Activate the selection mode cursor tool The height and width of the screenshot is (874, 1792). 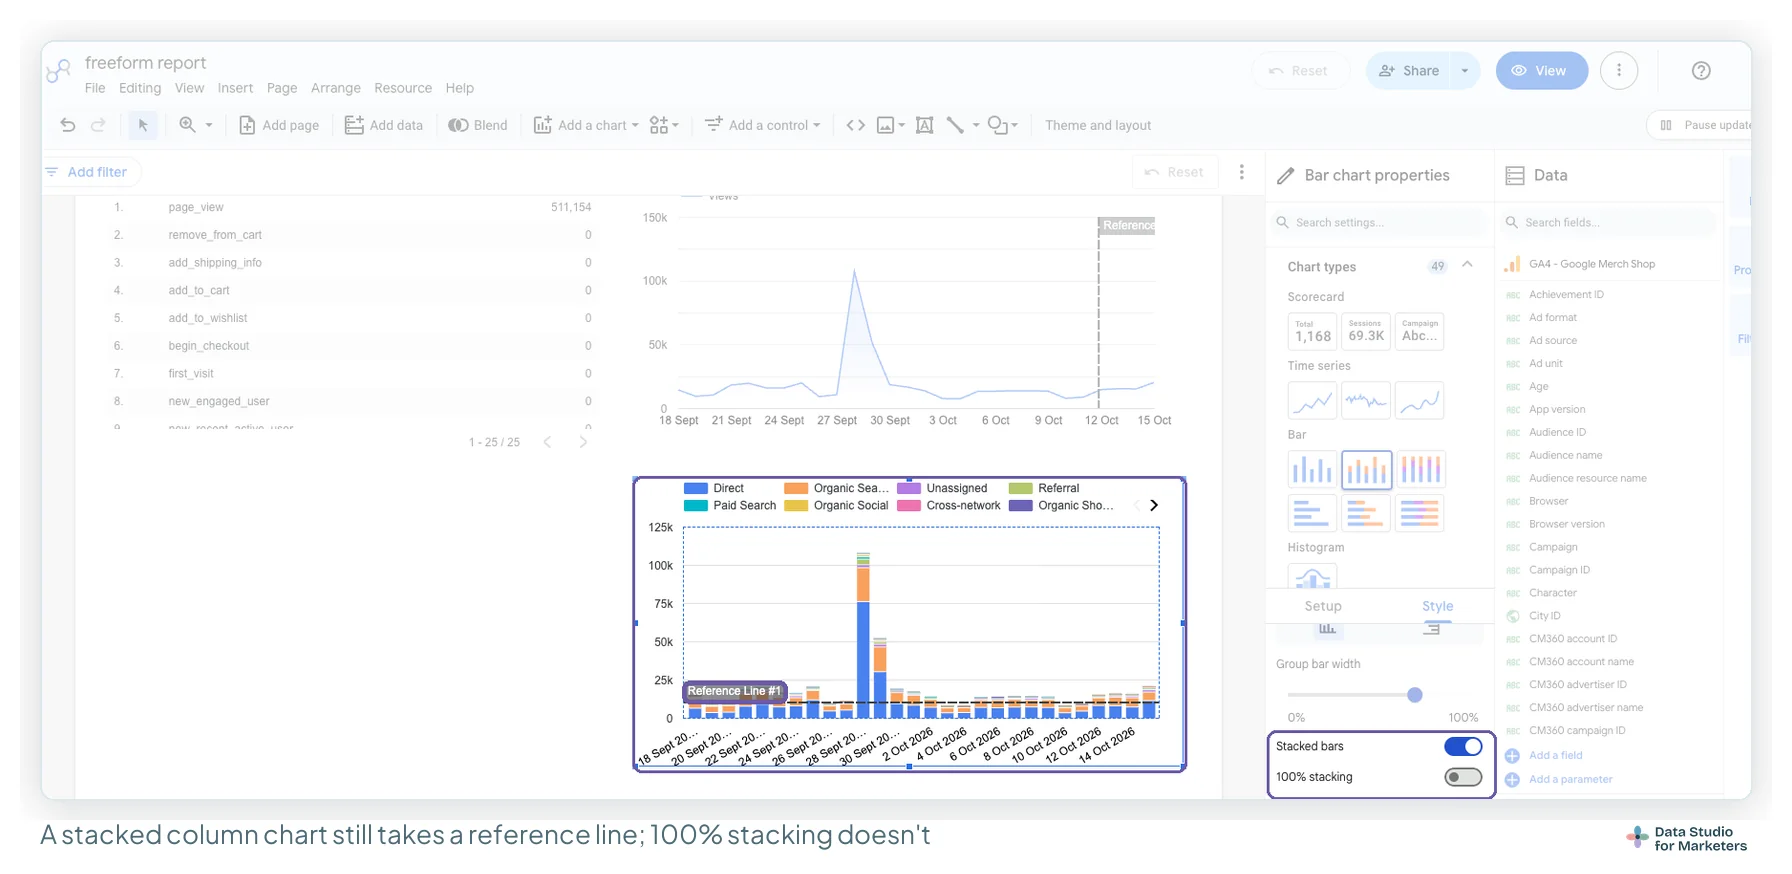(143, 125)
